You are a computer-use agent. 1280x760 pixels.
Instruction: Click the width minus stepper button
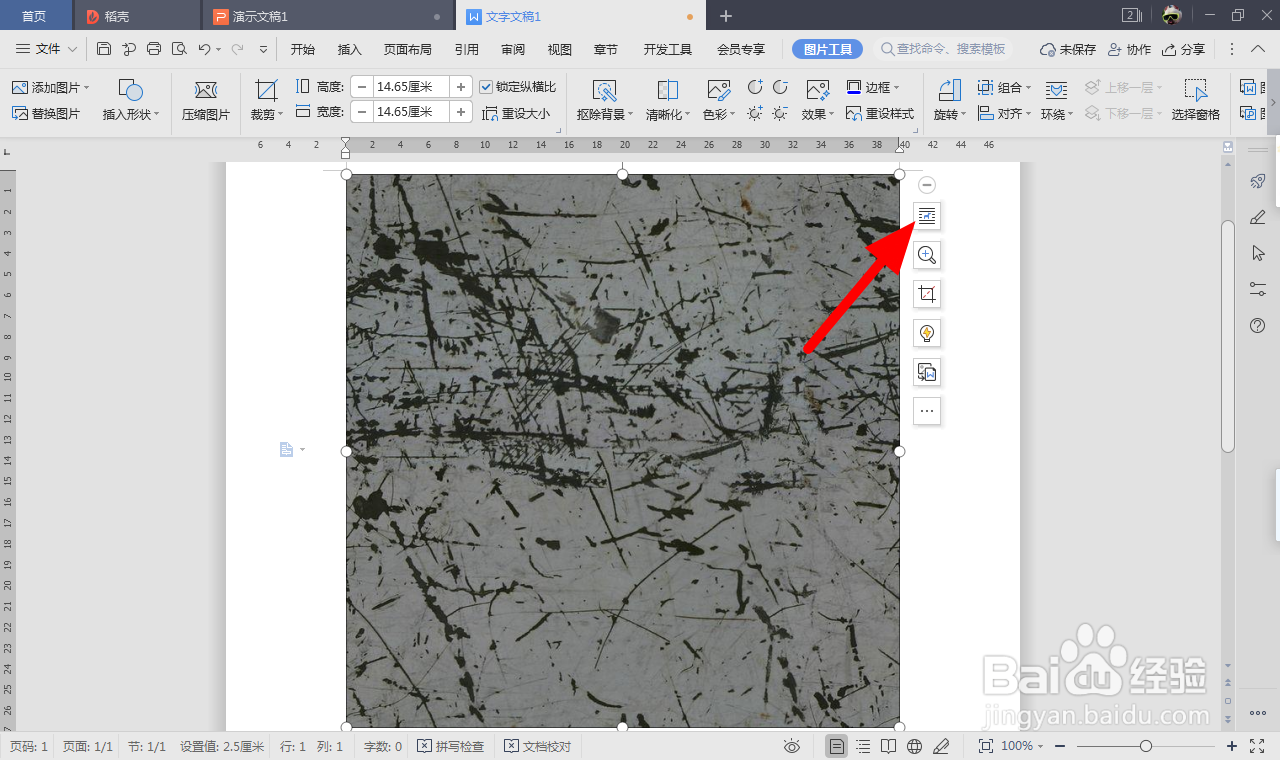pos(362,112)
